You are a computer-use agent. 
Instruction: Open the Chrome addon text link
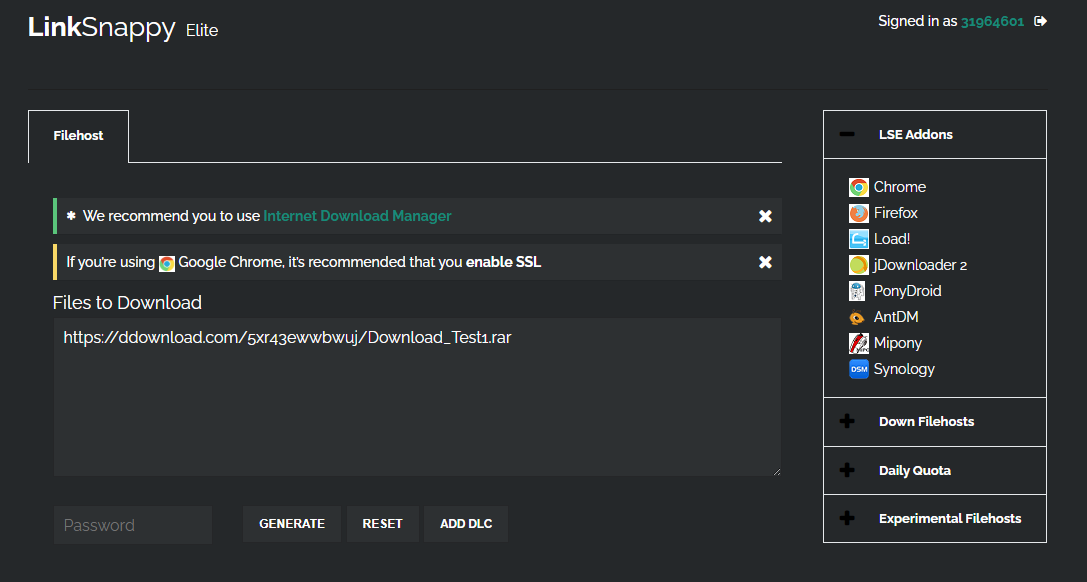900,187
